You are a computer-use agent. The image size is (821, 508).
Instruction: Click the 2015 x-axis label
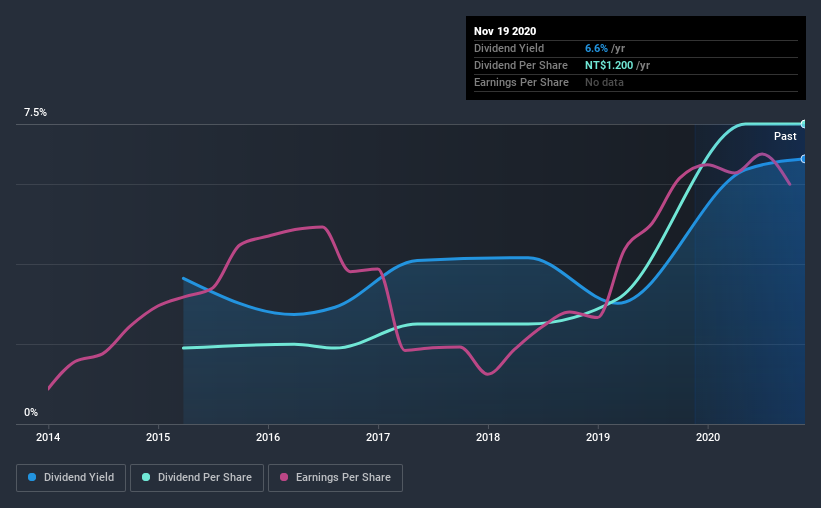pos(158,437)
